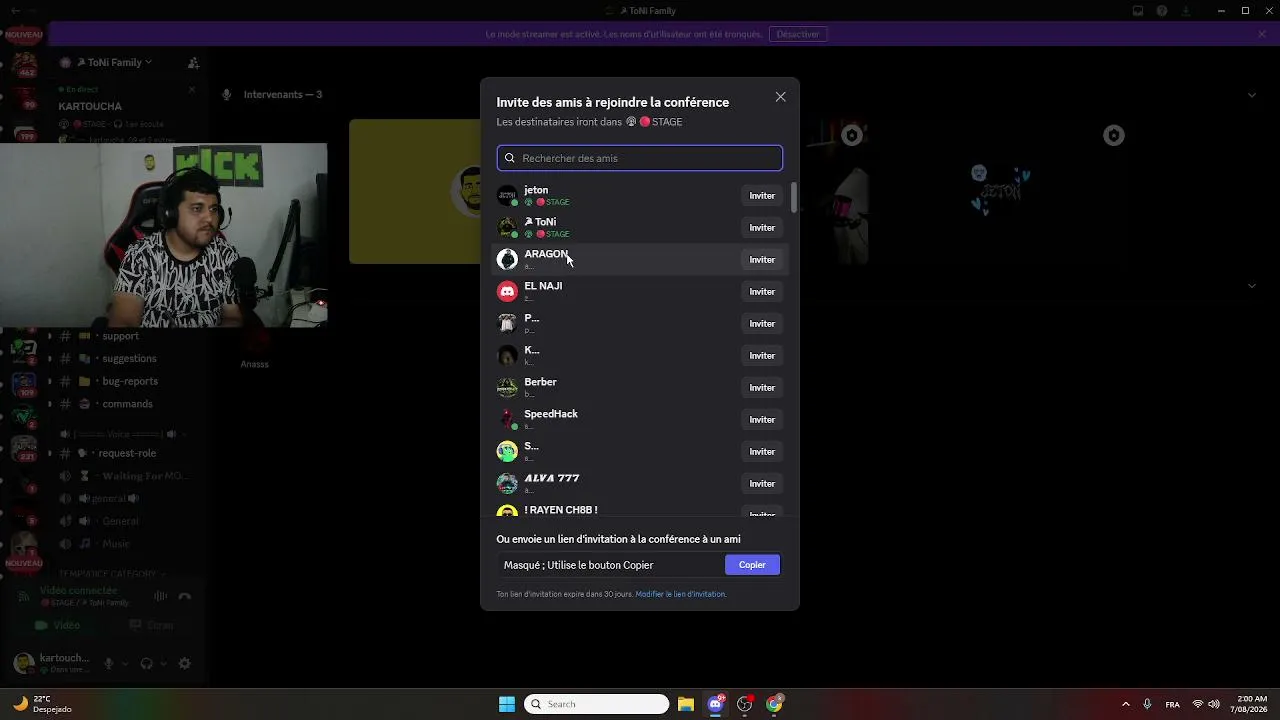This screenshot has width=1280, height=720.
Task: Open the server icon with 462 badge
Action: tap(23, 64)
